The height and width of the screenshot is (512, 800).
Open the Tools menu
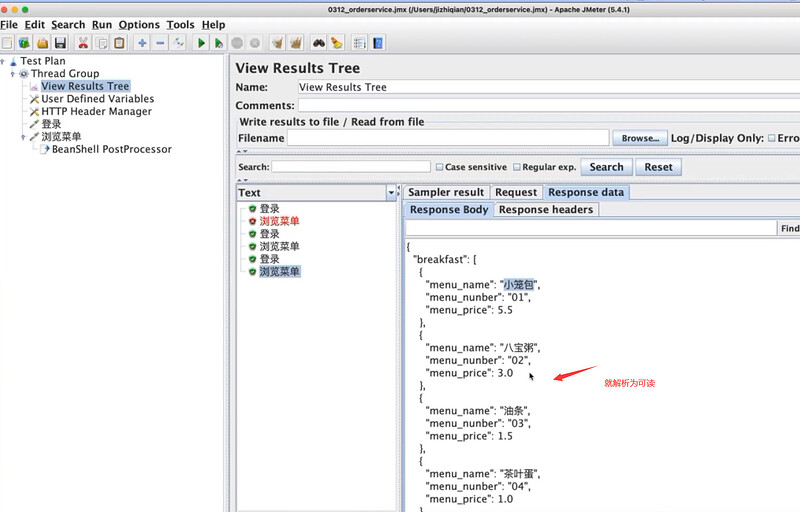180,24
